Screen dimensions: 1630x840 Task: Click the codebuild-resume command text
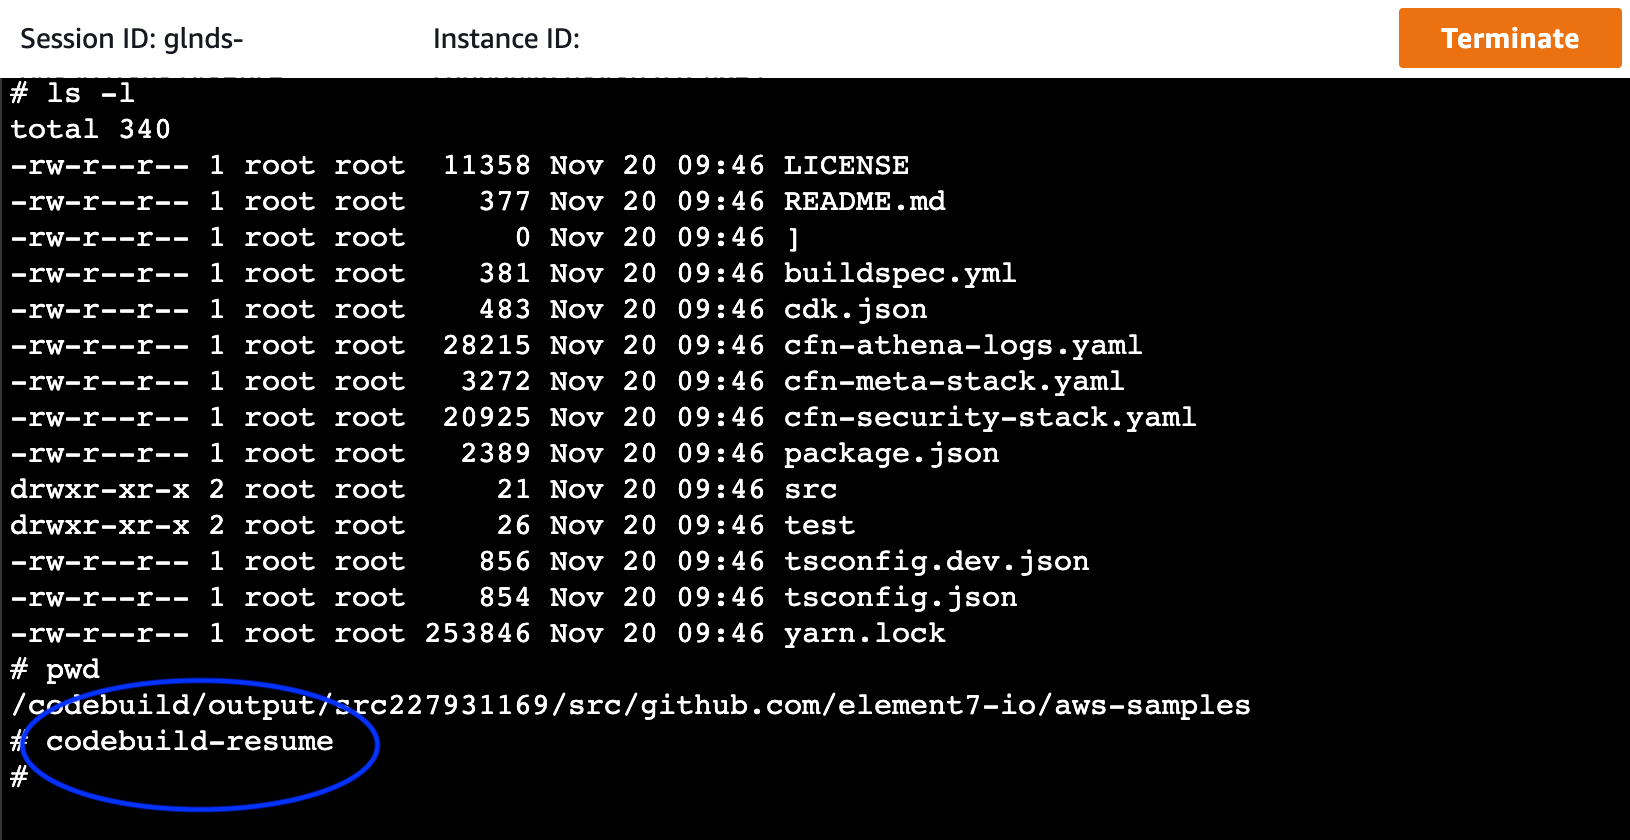pos(190,741)
